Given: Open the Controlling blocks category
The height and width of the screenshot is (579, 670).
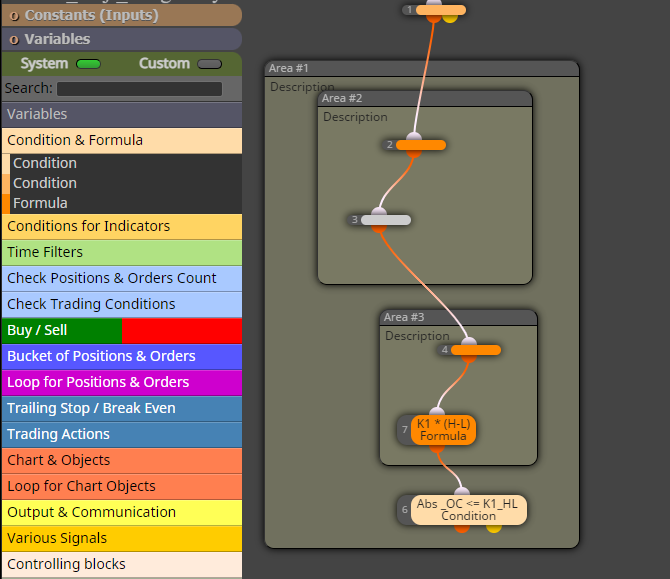Looking at the screenshot, I should [122, 565].
